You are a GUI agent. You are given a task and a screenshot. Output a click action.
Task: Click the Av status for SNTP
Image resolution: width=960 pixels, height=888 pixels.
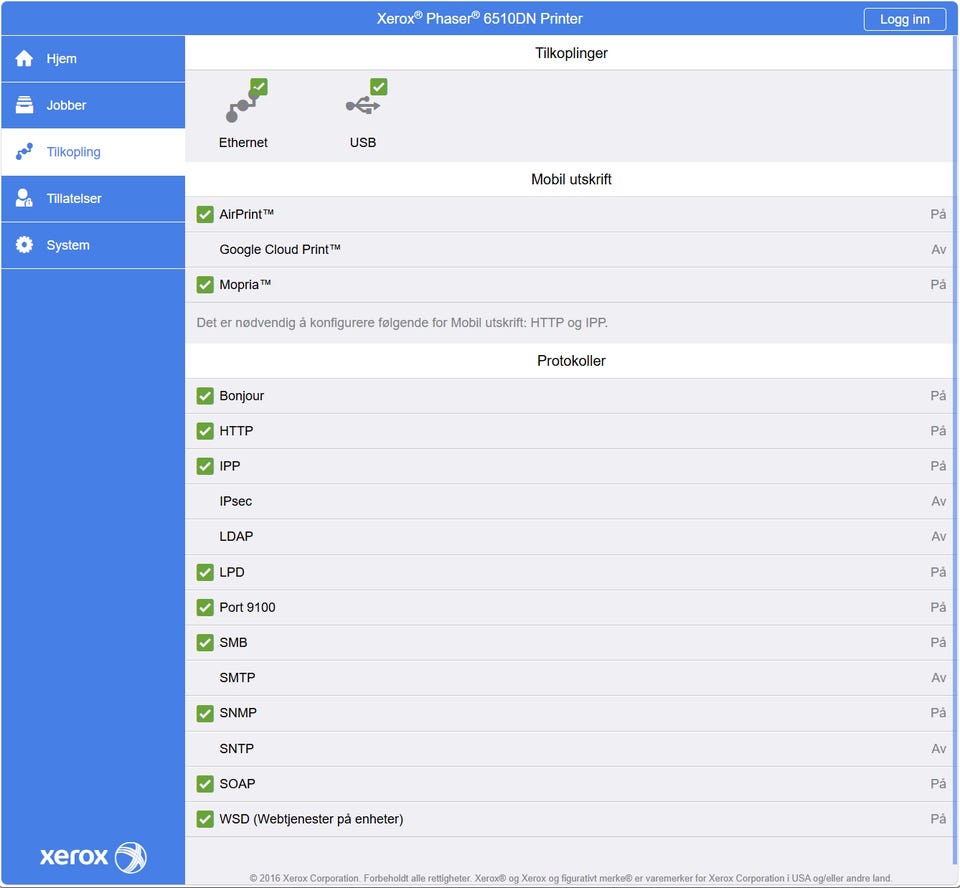point(939,748)
